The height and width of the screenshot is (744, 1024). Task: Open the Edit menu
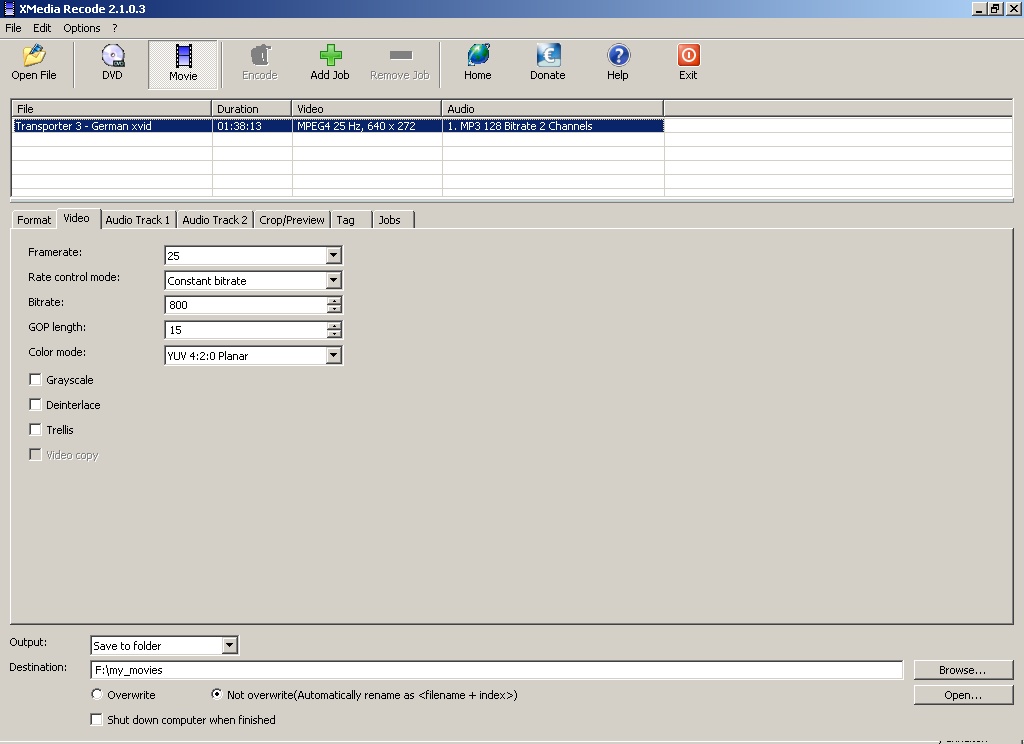[x=42, y=28]
